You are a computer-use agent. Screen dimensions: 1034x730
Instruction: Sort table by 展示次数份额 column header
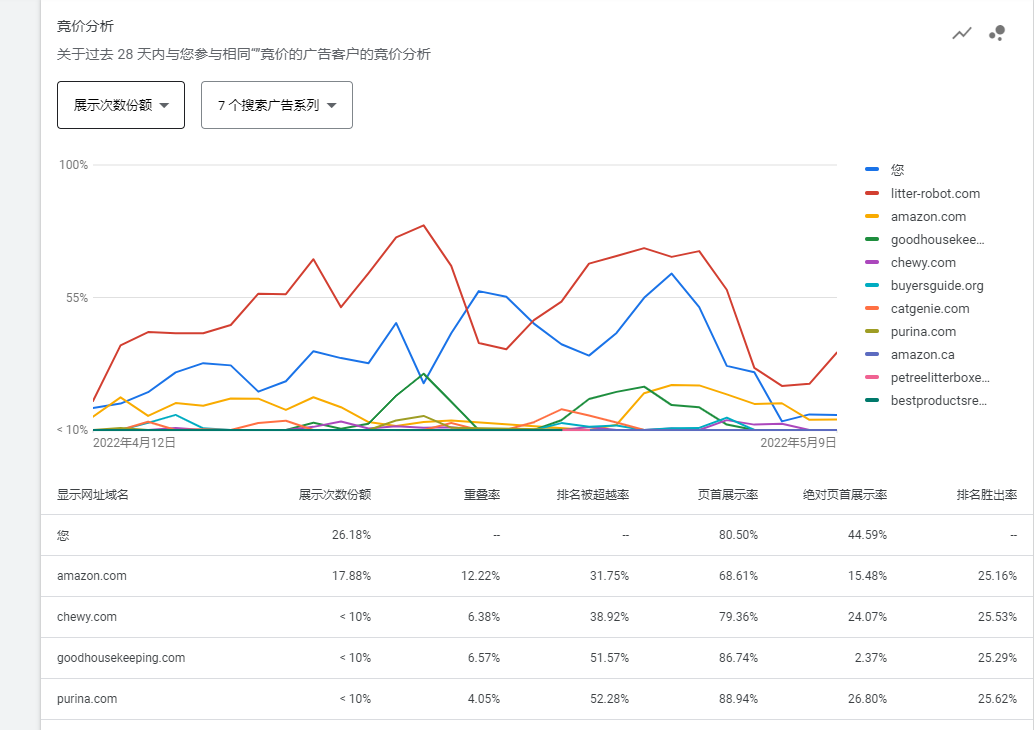[x=335, y=494]
